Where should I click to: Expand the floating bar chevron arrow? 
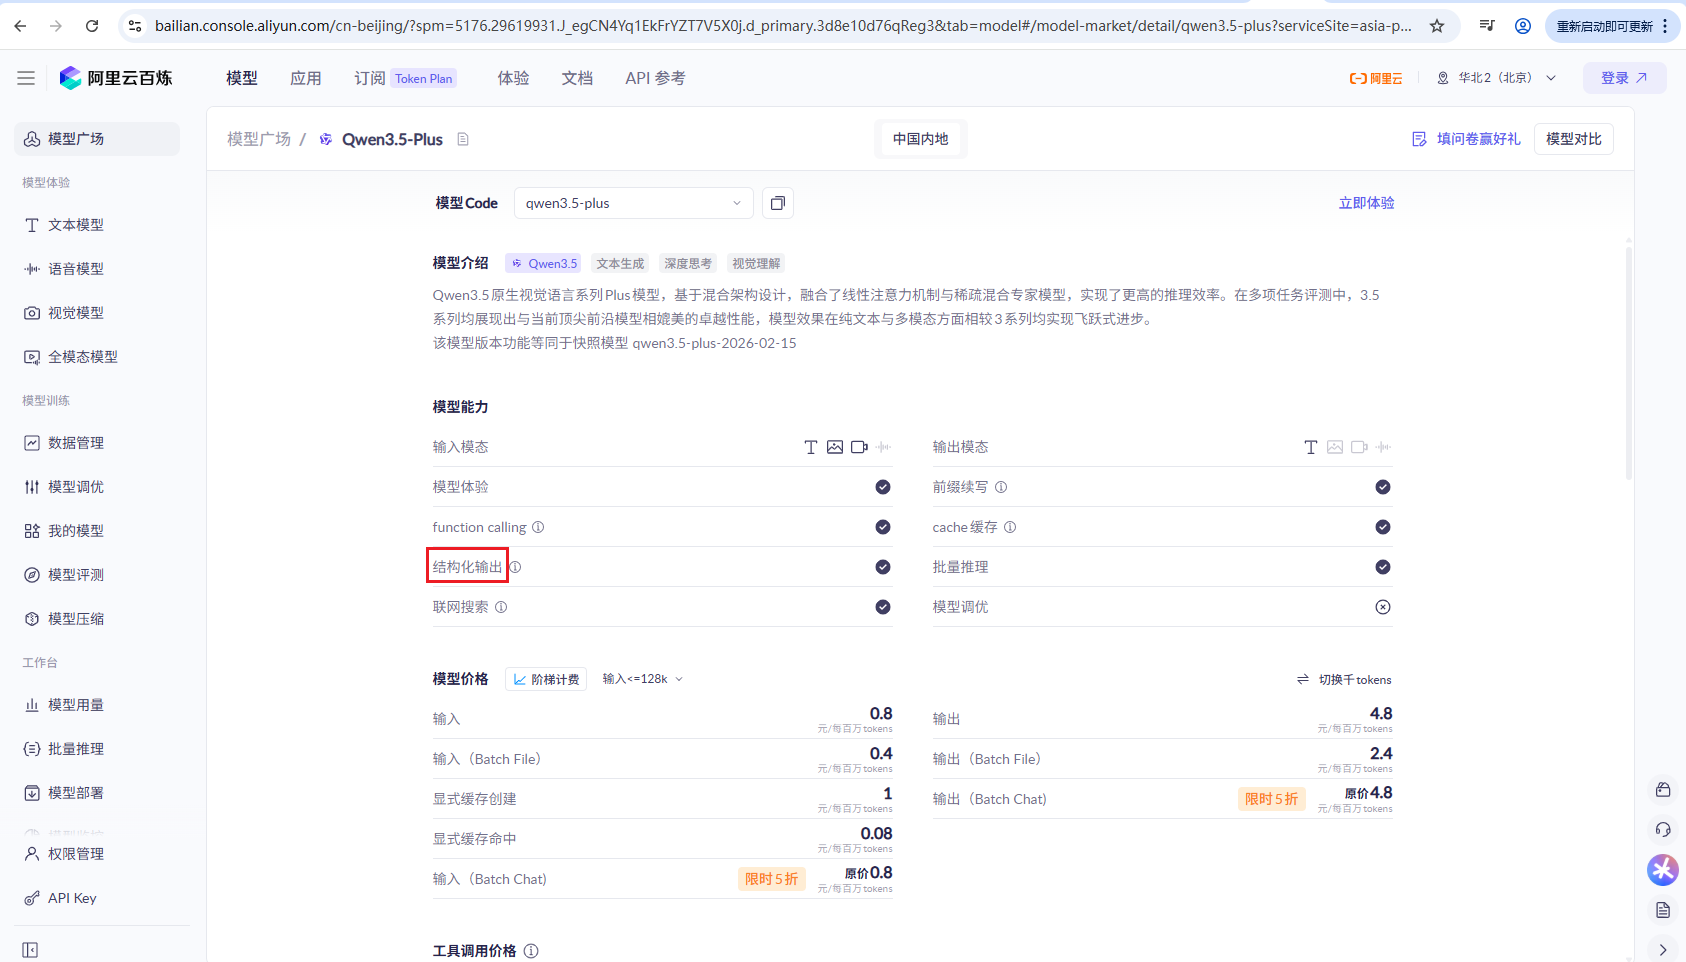point(1663,950)
